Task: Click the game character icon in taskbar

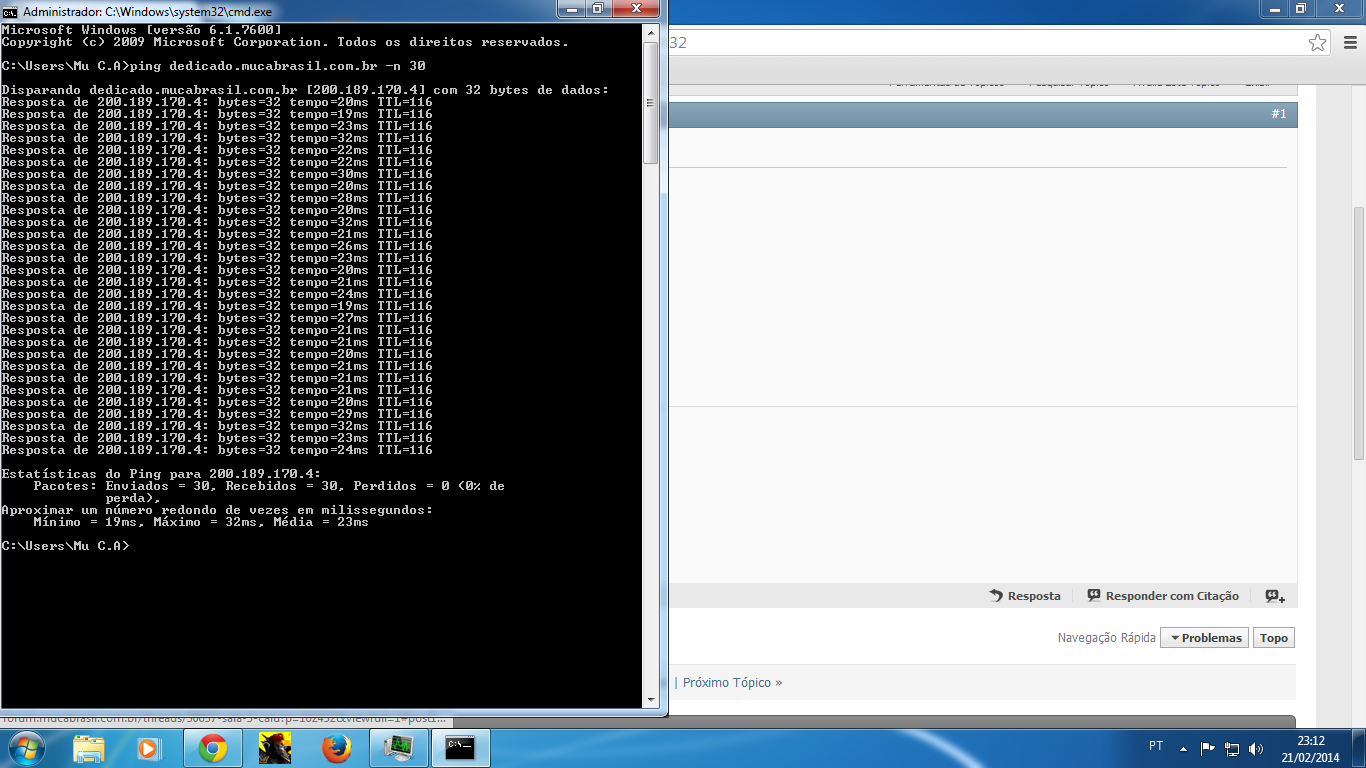Action: pos(274,747)
